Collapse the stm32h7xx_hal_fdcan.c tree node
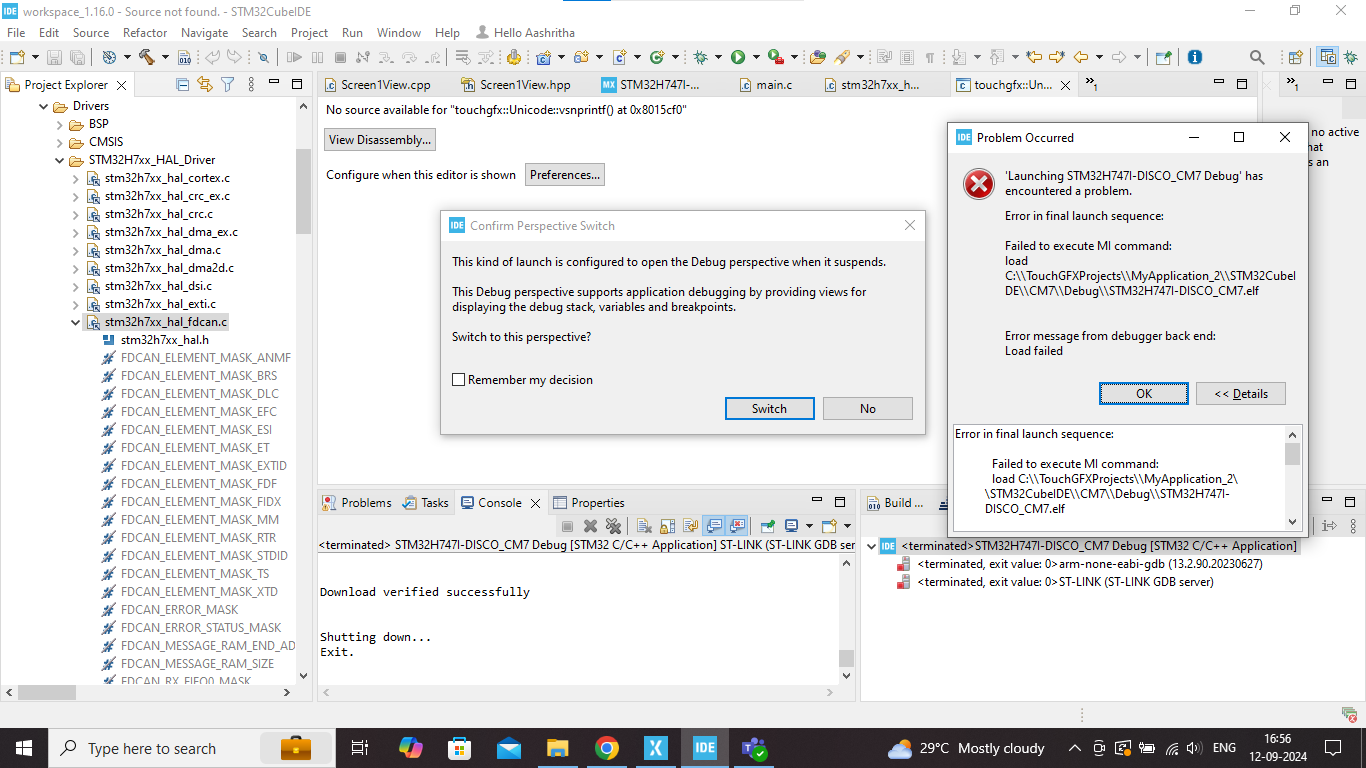Image resolution: width=1366 pixels, height=768 pixels. [x=75, y=322]
